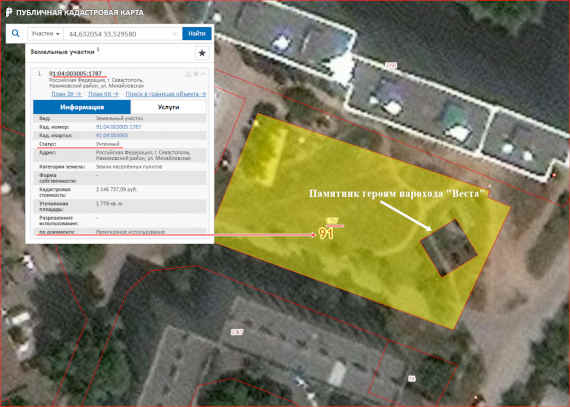570x407 pixels.
Task: Click the 'План КК' link
Action: [103, 94]
